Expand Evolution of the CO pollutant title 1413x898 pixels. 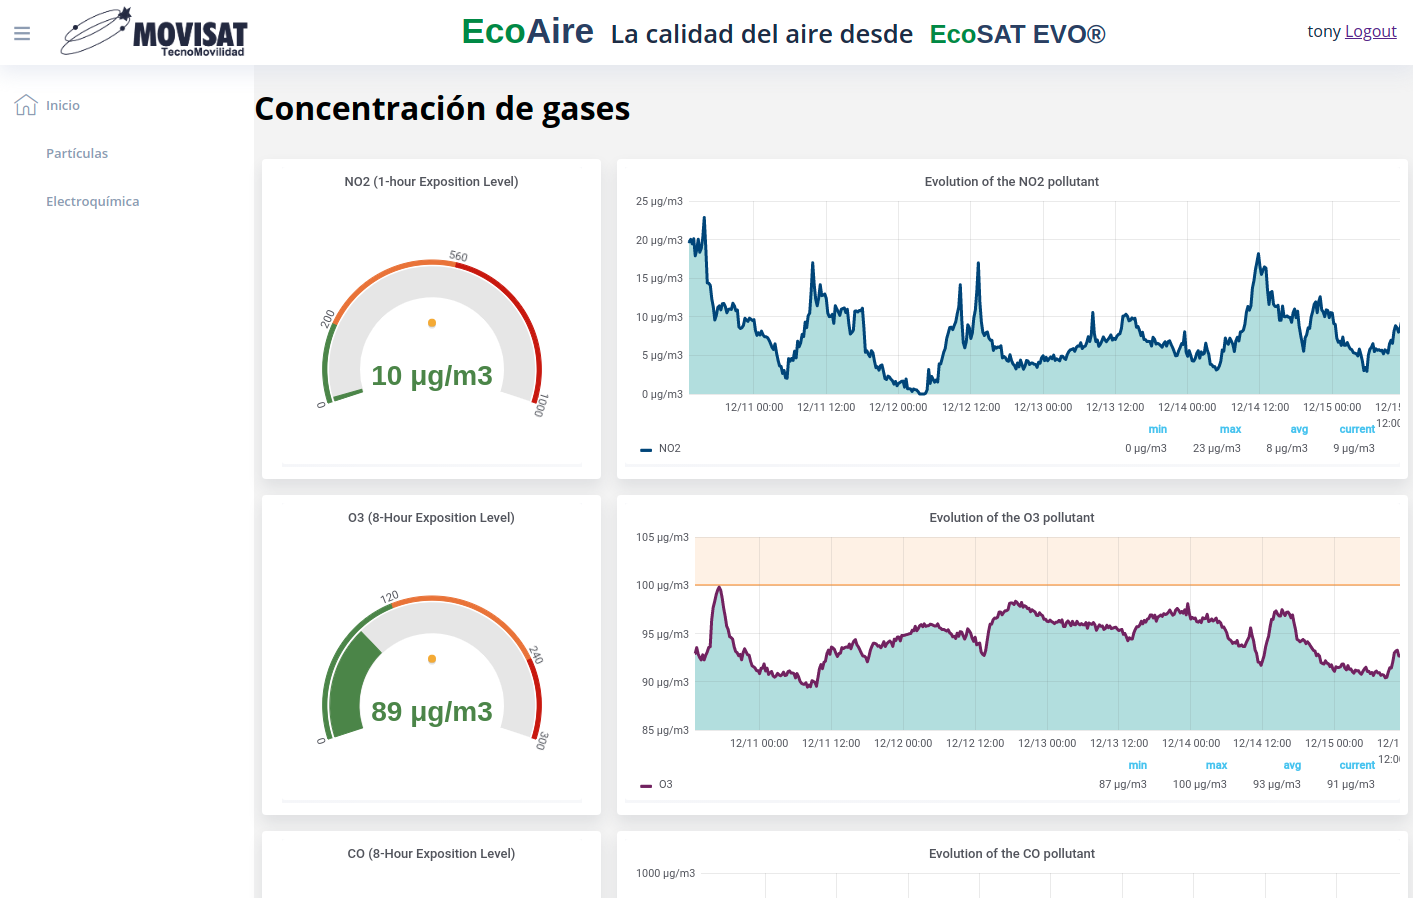1011,854
